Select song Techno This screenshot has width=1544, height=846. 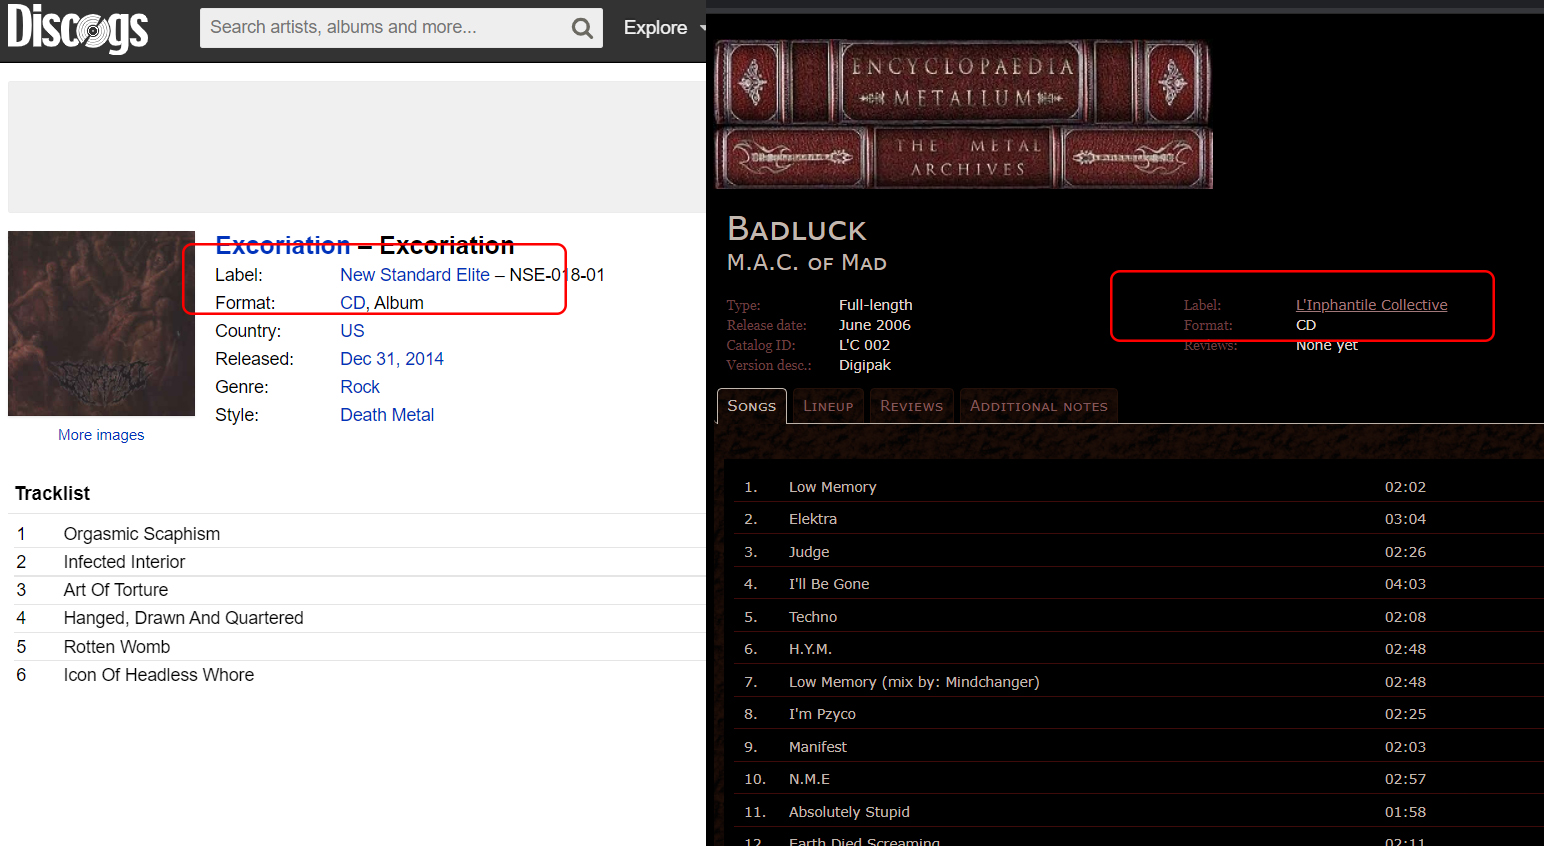click(813, 617)
